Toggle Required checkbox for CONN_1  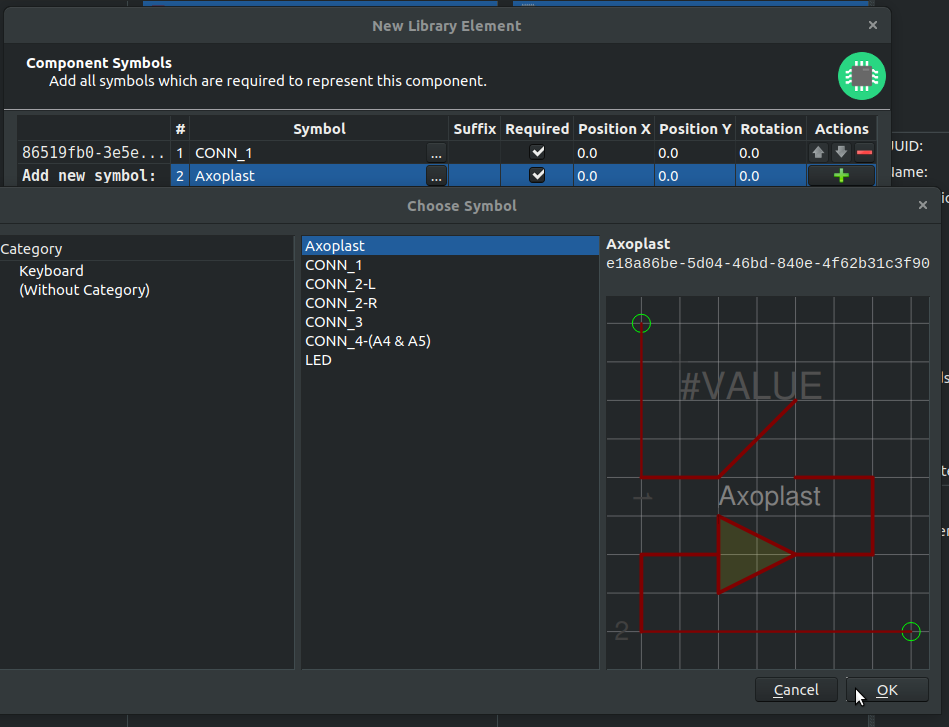[x=537, y=152]
